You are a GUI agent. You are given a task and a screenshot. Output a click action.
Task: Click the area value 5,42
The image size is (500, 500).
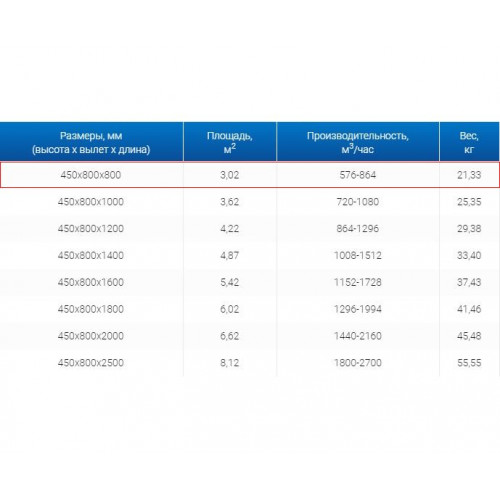230,282
